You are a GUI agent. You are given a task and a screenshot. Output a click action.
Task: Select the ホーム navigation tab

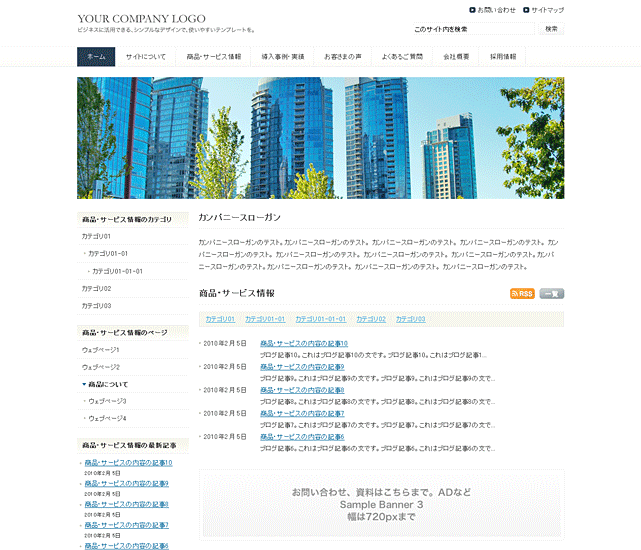(x=96, y=57)
